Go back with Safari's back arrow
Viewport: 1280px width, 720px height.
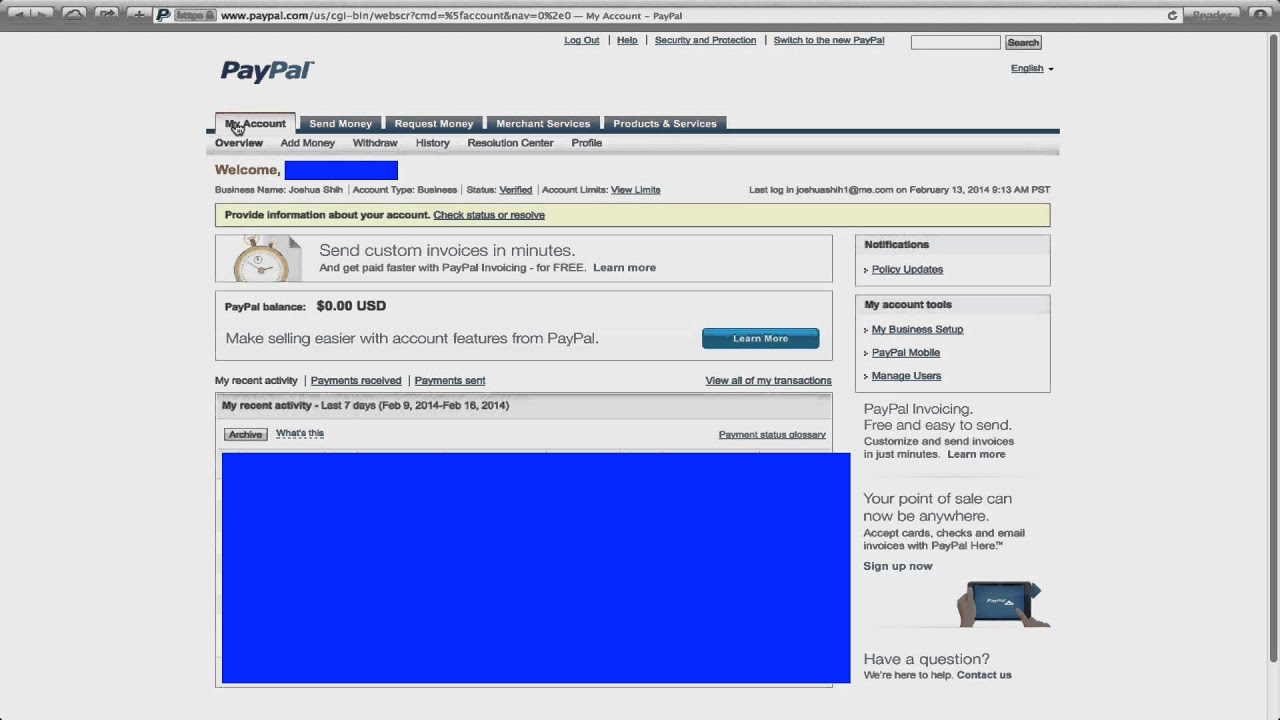(19, 15)
